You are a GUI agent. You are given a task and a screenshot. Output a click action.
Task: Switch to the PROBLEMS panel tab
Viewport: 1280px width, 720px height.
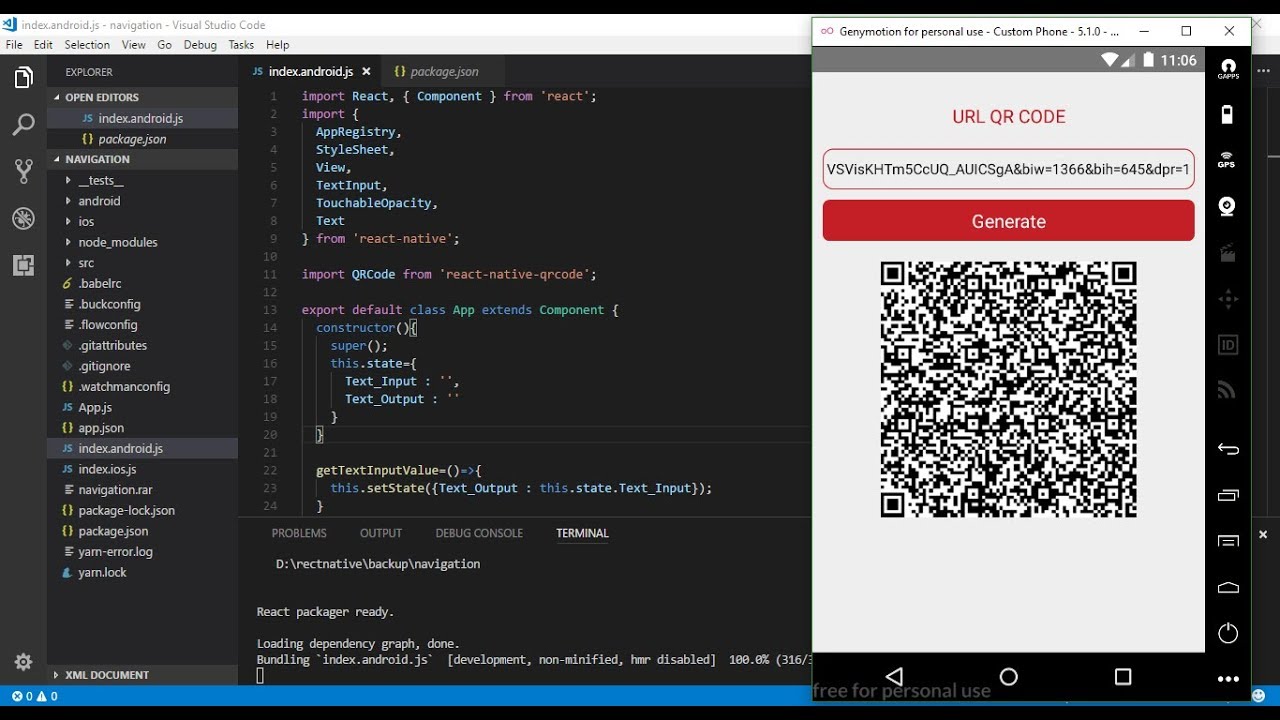(x=299, y=533)
